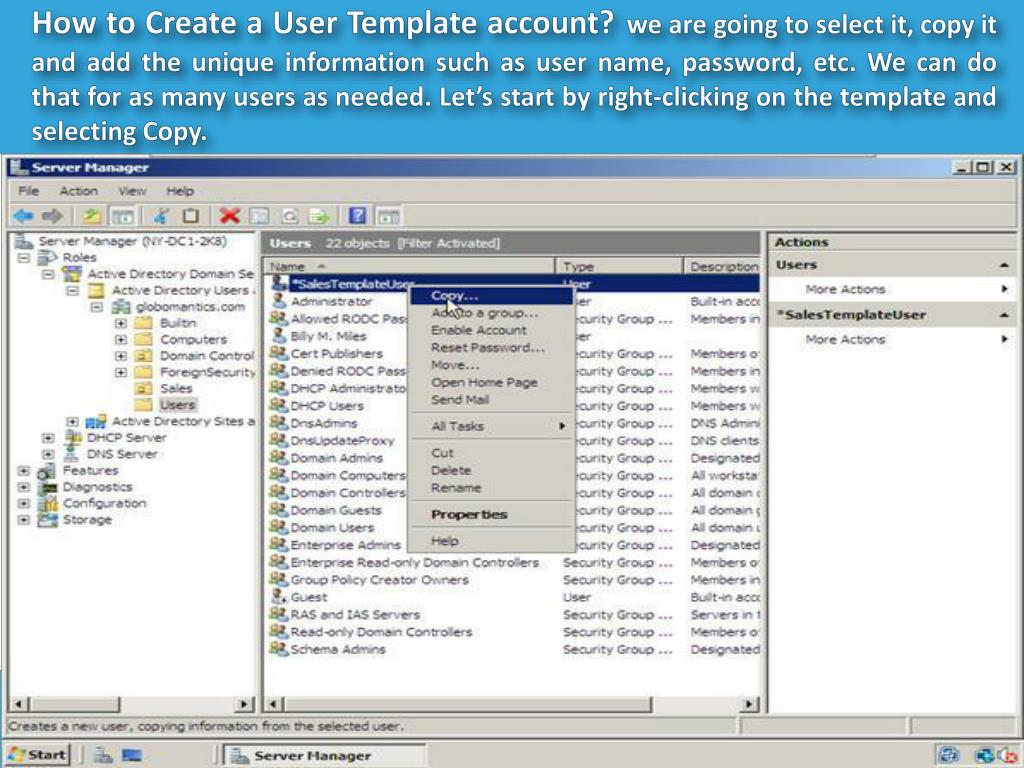
Task: Click the Copy clipboard toolbar icon
Action: [x=191, y=216]
